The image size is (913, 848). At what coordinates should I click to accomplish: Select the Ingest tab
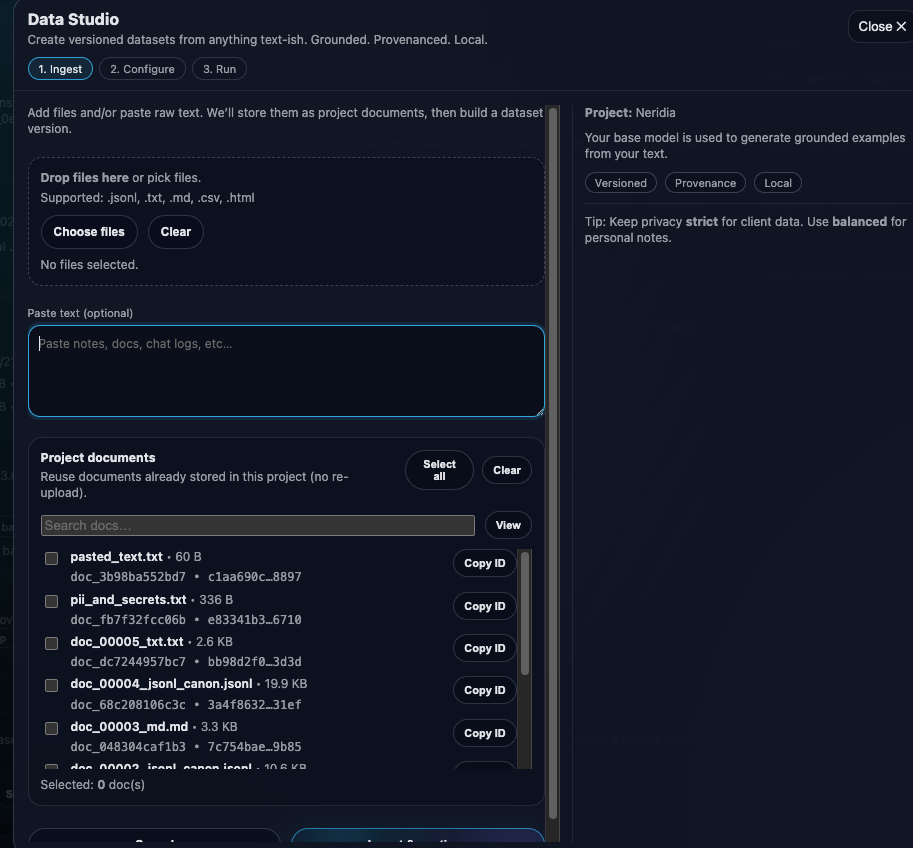(59, 69)
